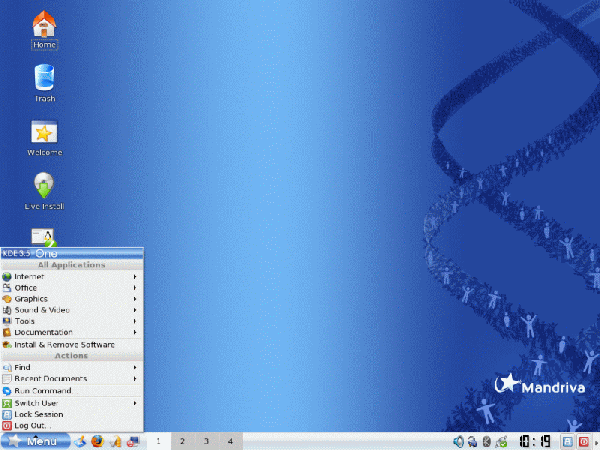The height and width of the screenshot is (450, 600).
Task: Click the Menu start button
Action: (35, 441)
